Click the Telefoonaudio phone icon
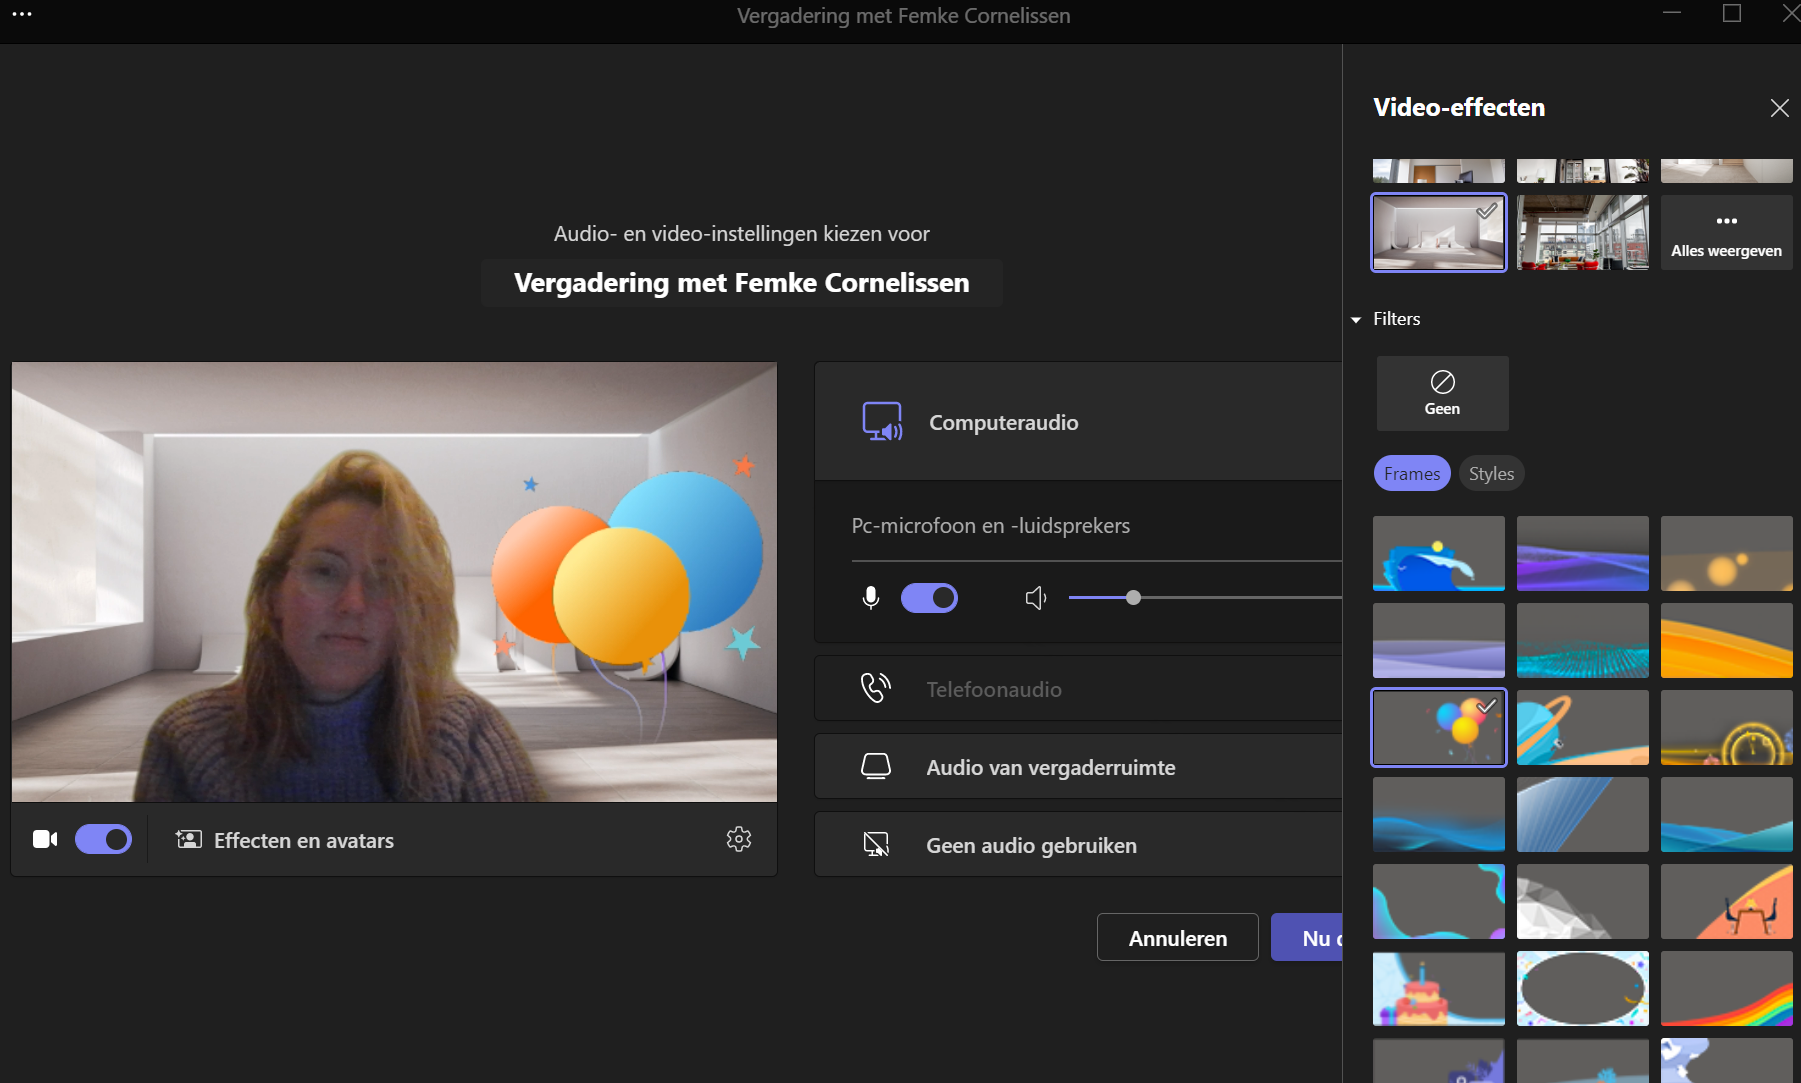The image size is (1801, 1083). [x=876, y=687]
